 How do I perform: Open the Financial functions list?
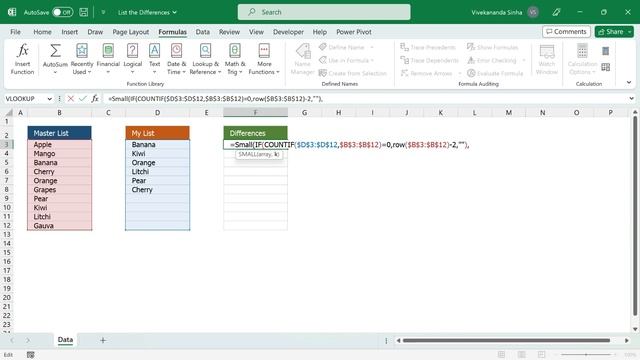[108, 60]
